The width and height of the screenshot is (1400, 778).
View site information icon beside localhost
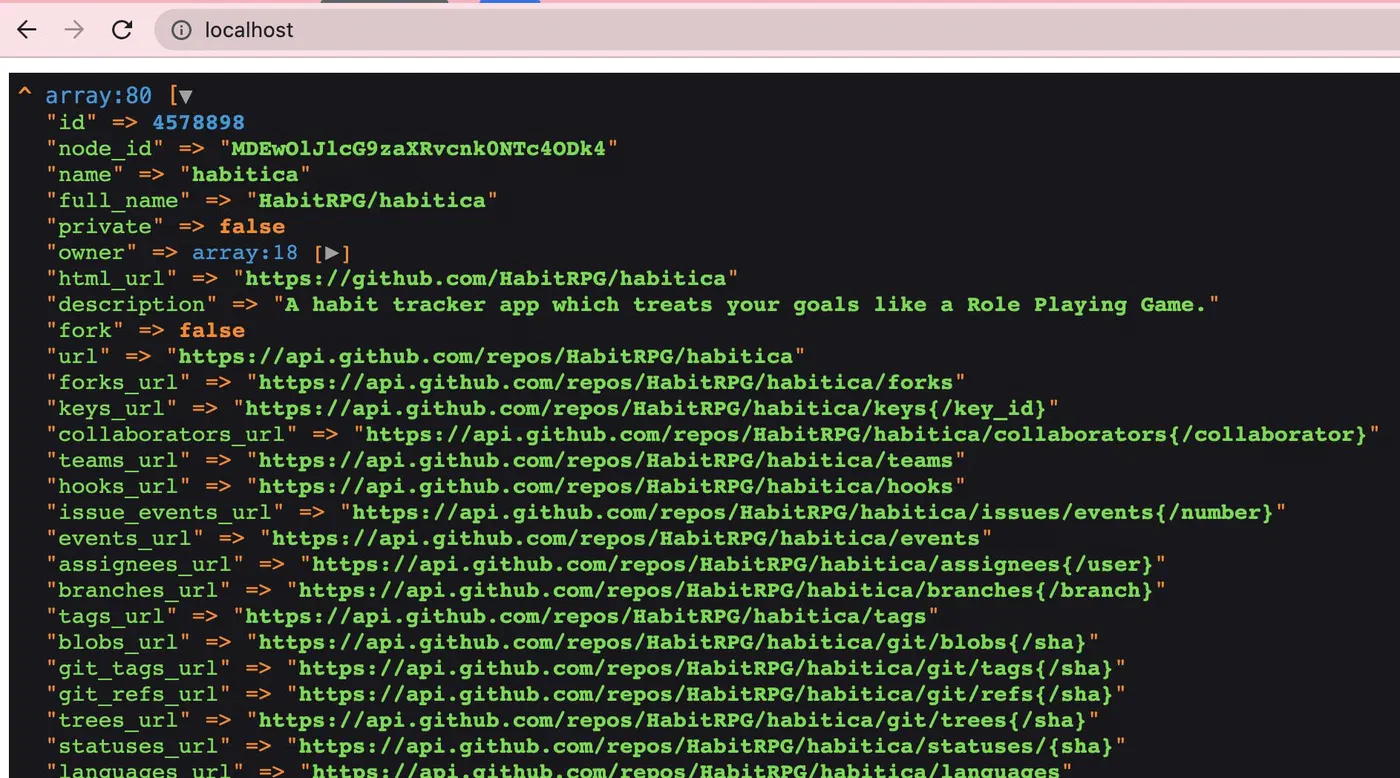181,30
